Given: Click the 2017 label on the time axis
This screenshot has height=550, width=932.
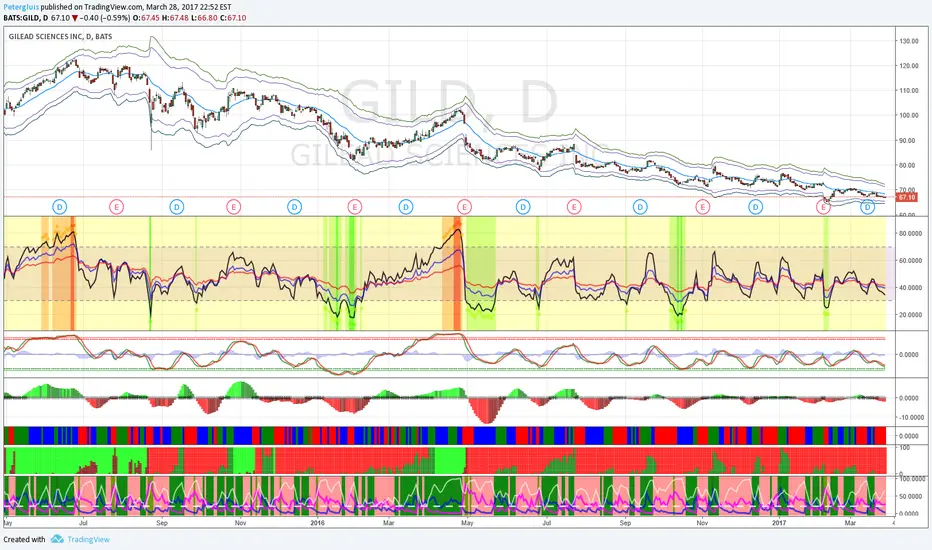Looking at the screenshot, I should tap(779, 523).
